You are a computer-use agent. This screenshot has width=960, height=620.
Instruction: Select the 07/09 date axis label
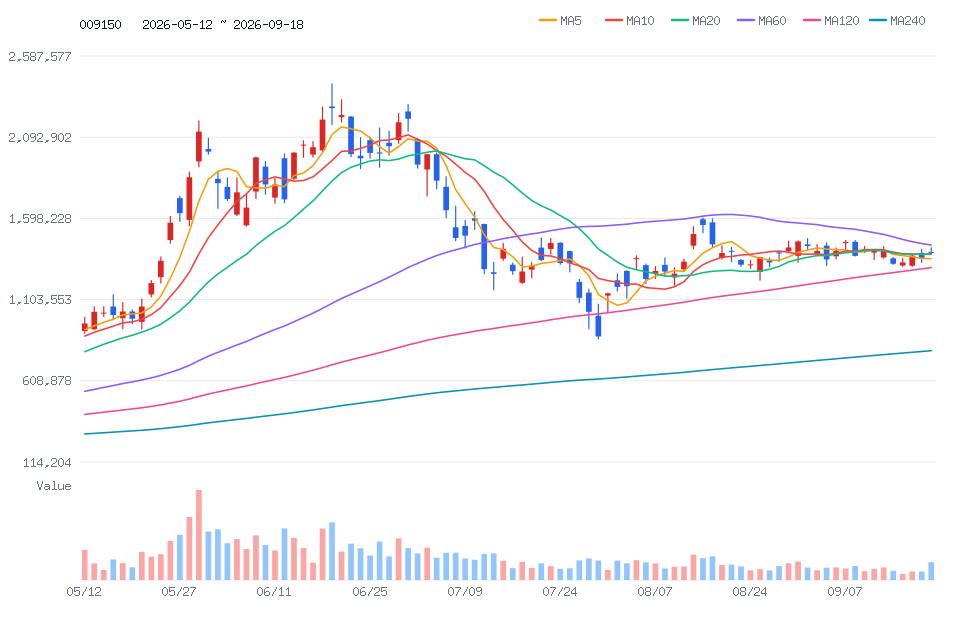coord(465,592)
